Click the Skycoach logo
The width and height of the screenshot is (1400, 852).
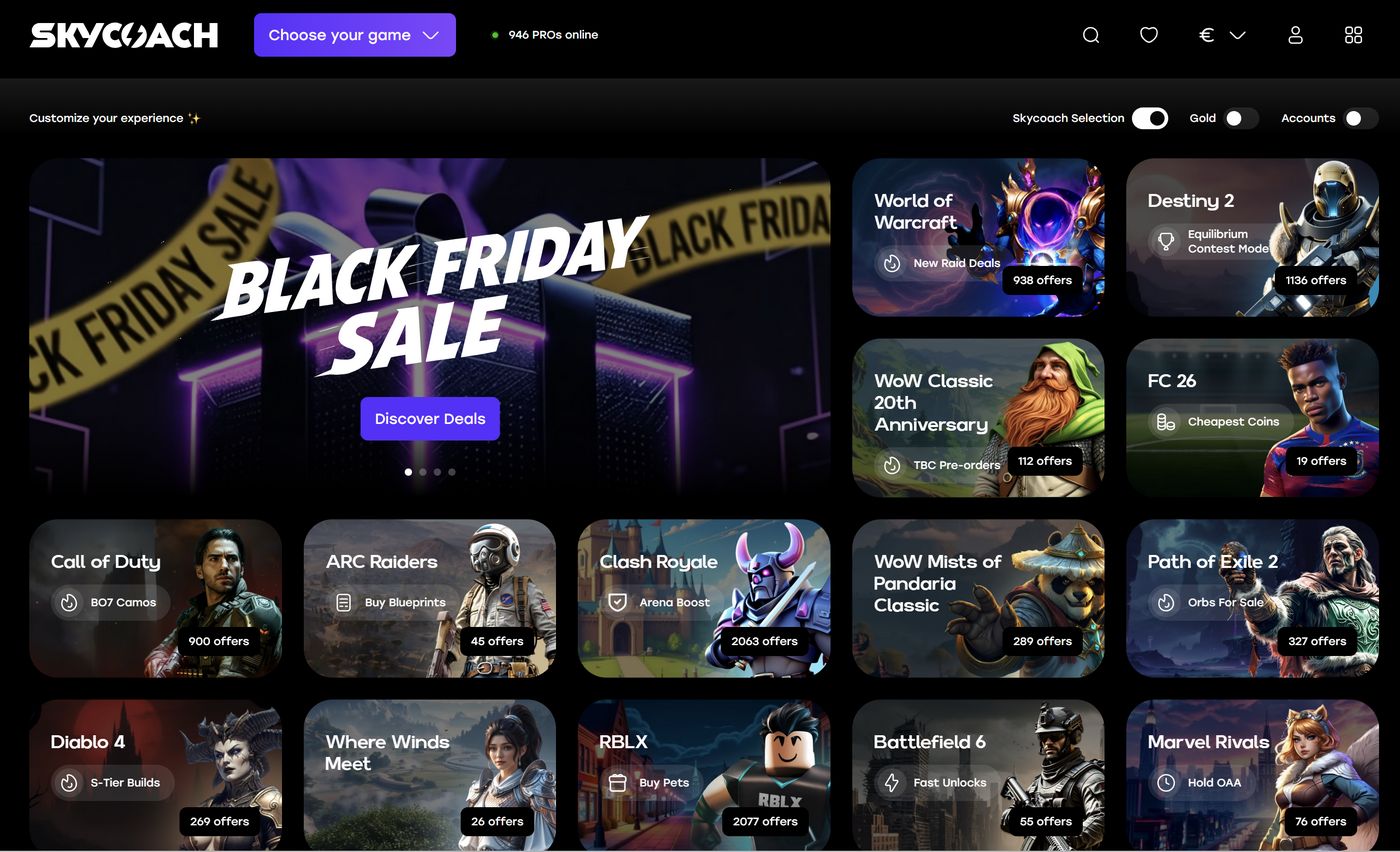124,35
